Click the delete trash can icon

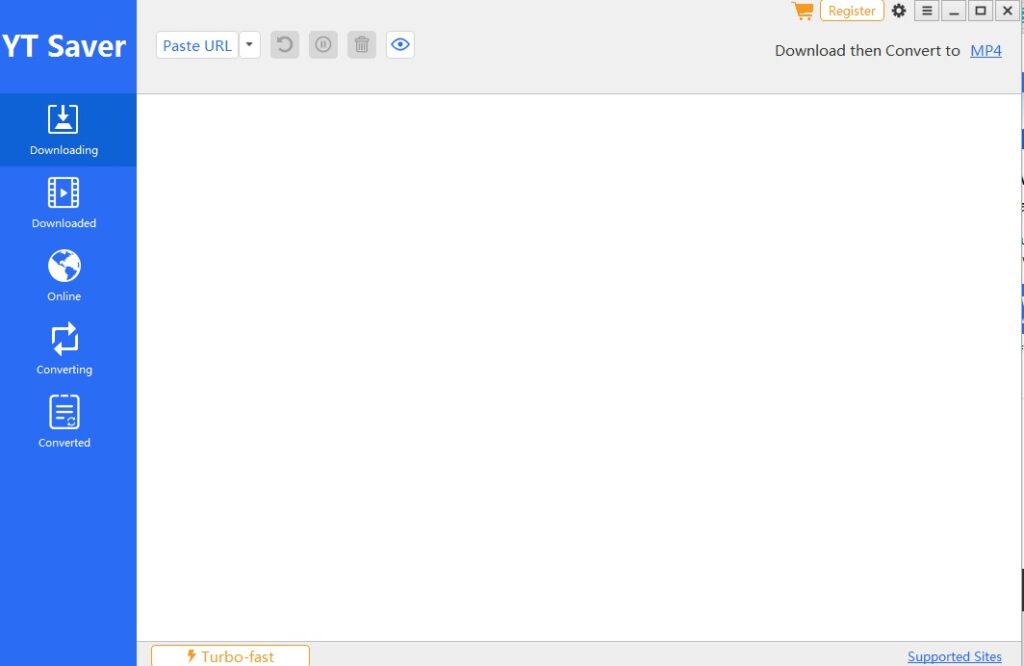362,45
